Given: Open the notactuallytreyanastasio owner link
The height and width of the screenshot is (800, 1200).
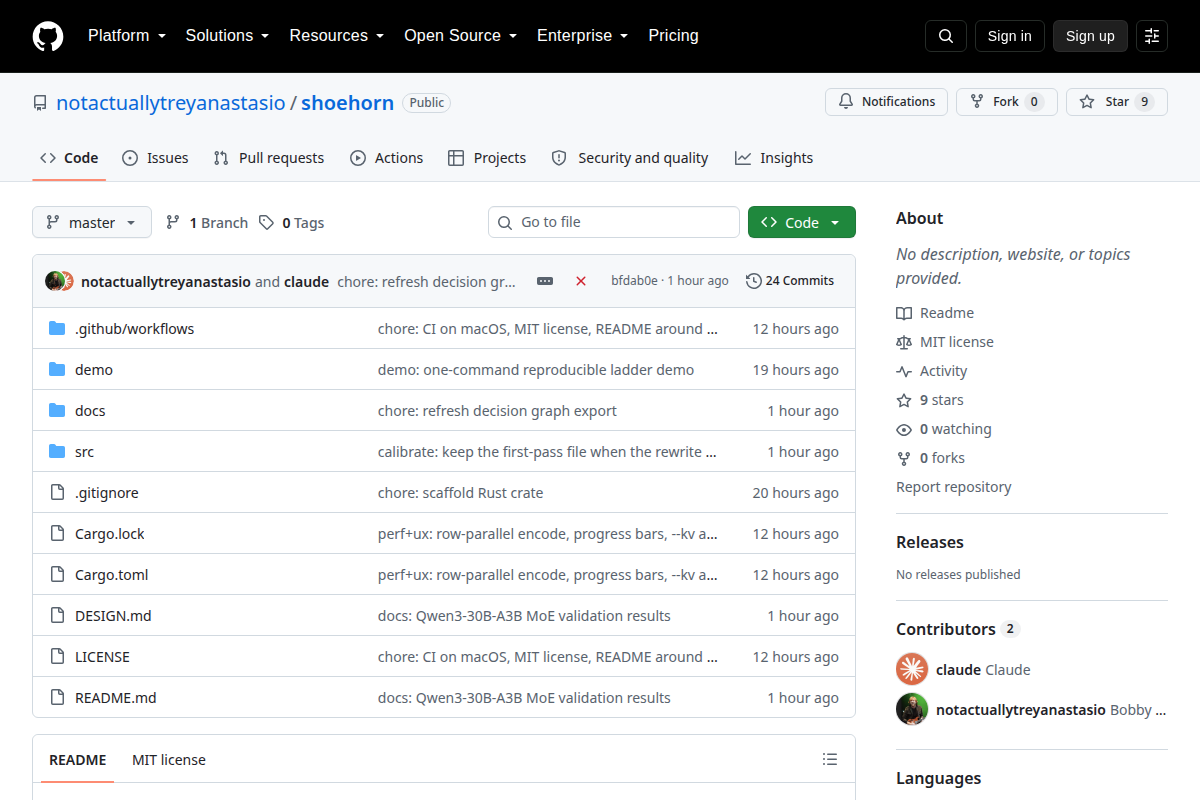Looking at the screenshot, I should click(171, 102).
